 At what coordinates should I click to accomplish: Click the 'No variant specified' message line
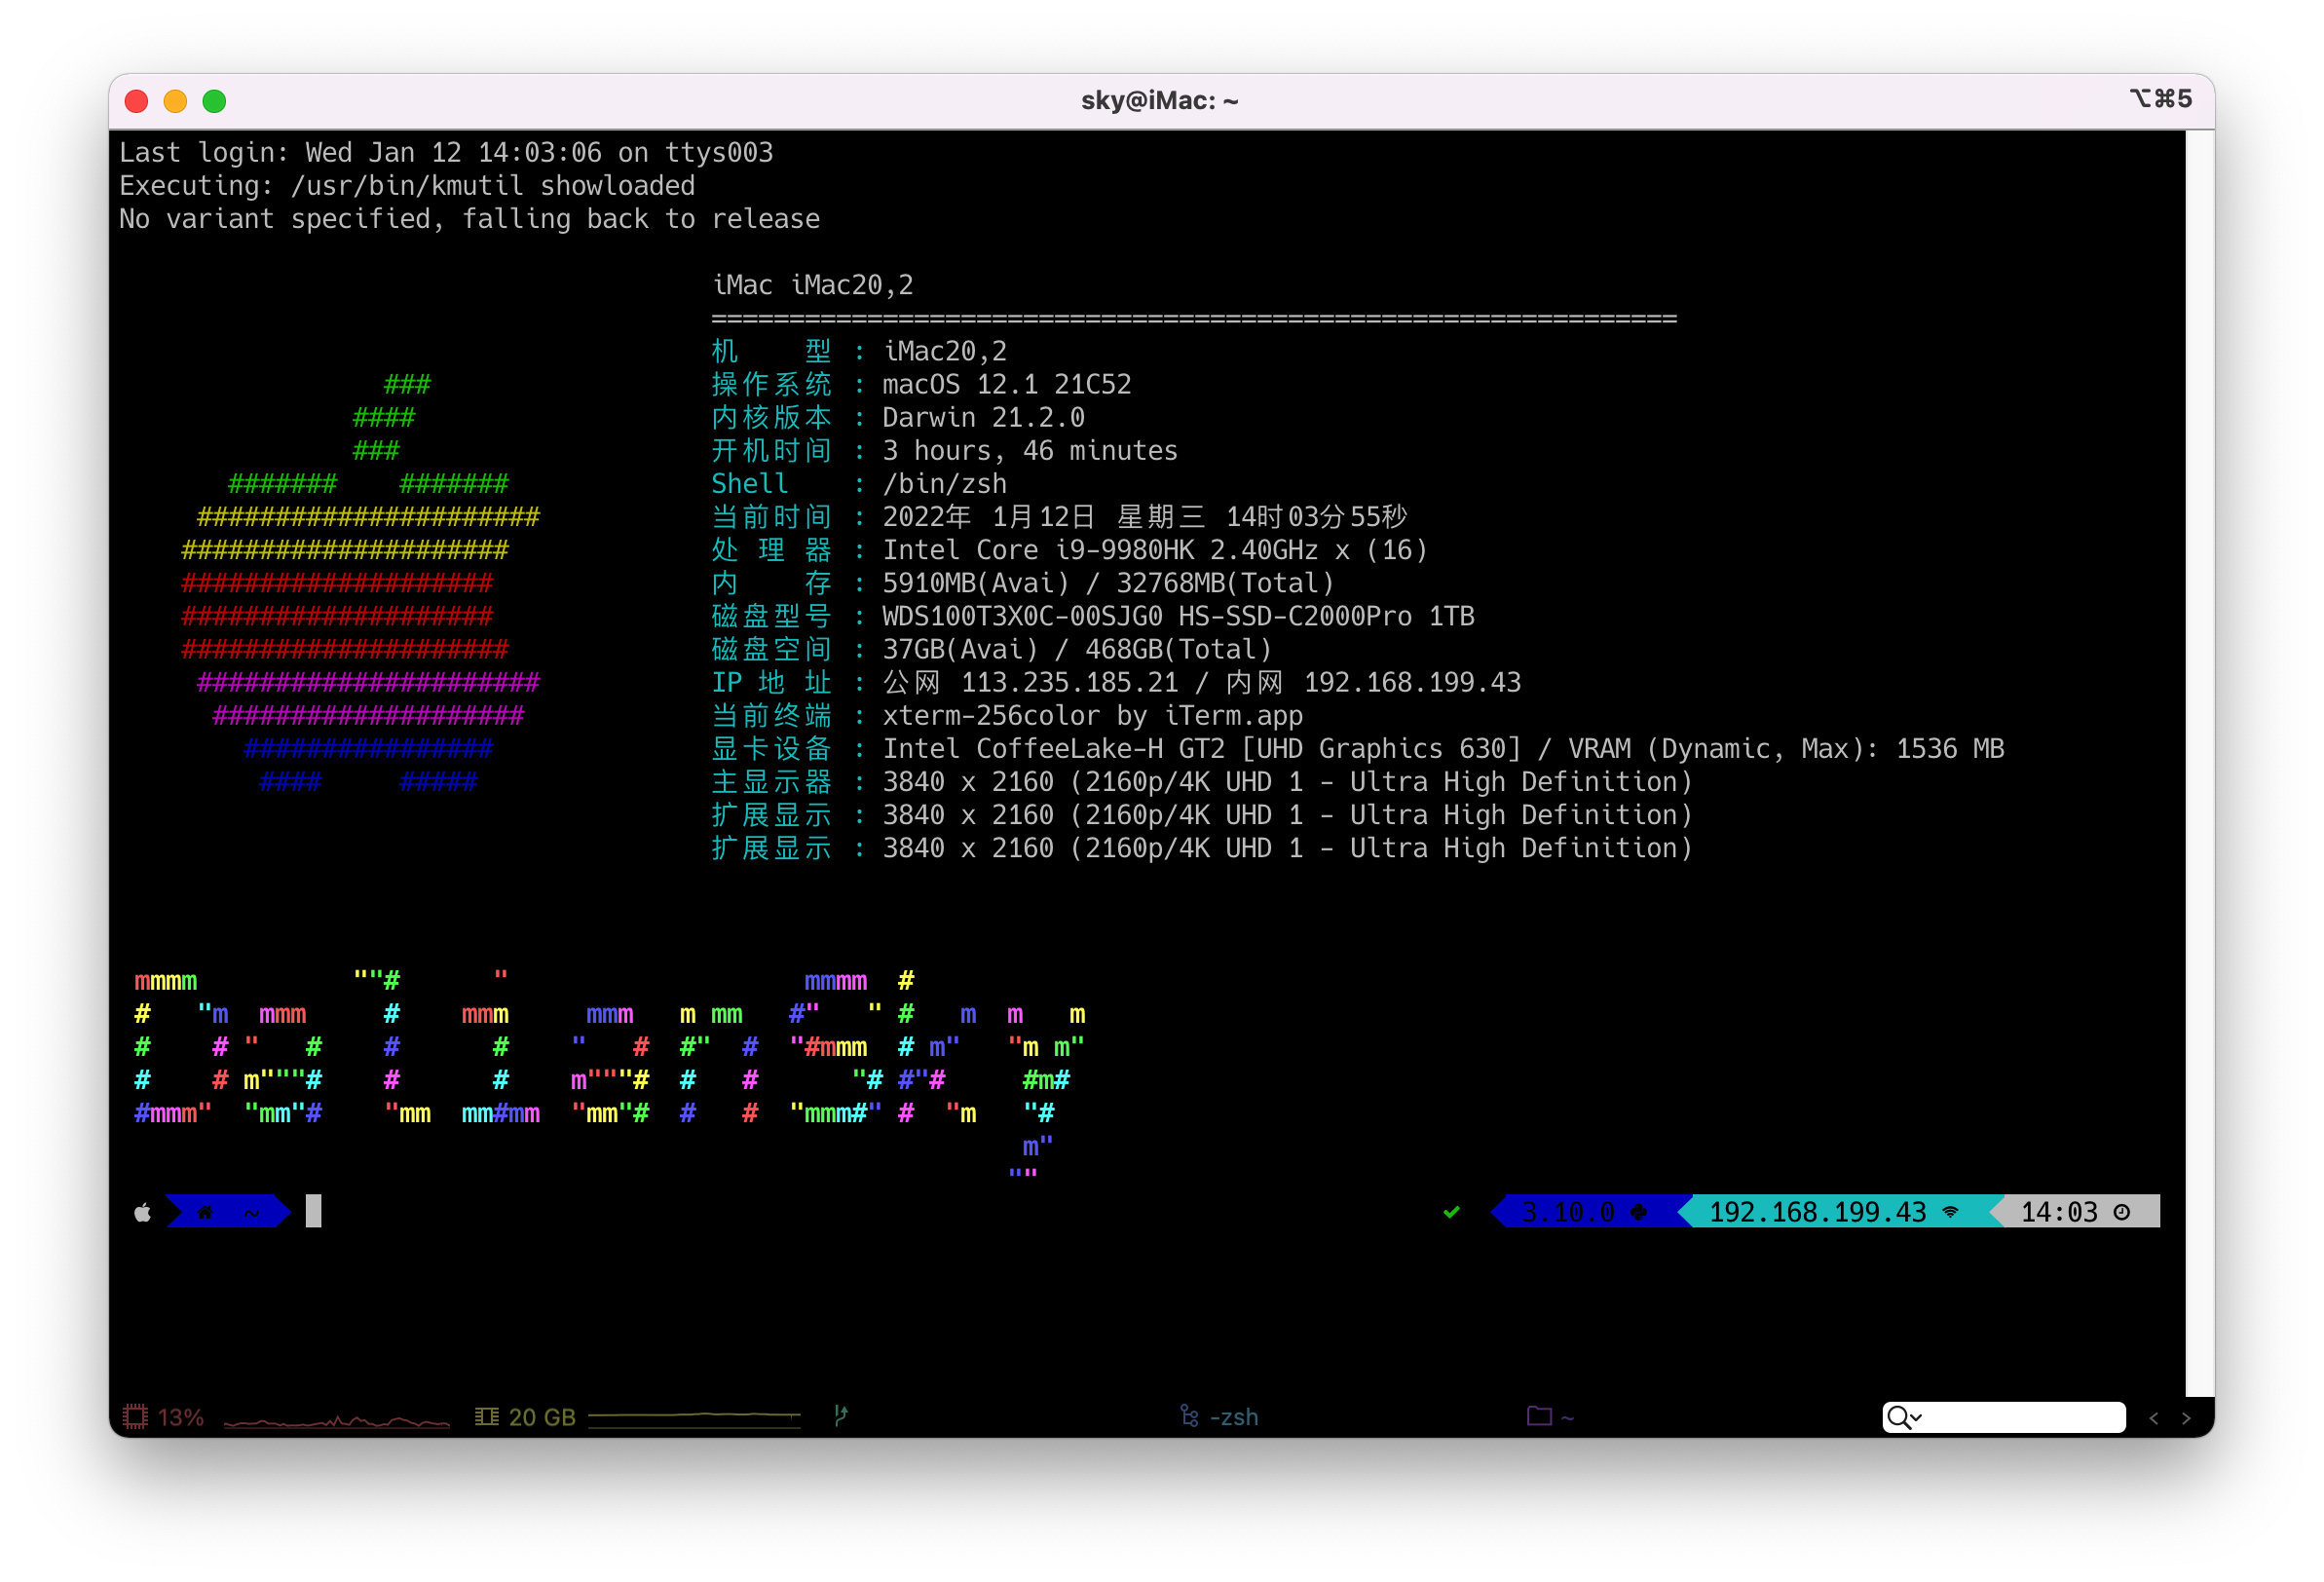point(469,219)
